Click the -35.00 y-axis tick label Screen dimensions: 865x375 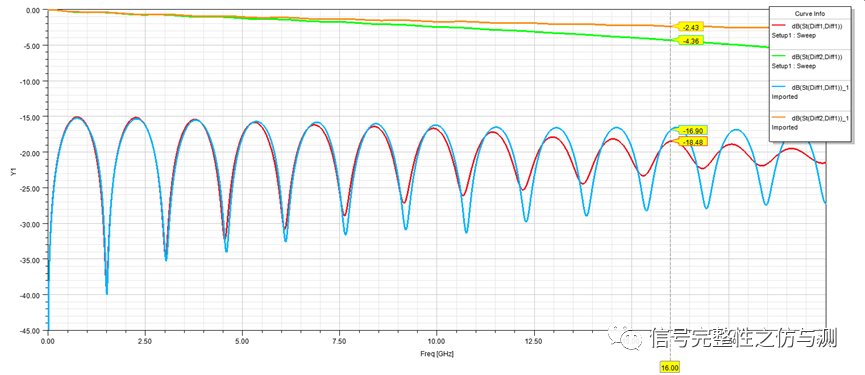pos(30,259)
